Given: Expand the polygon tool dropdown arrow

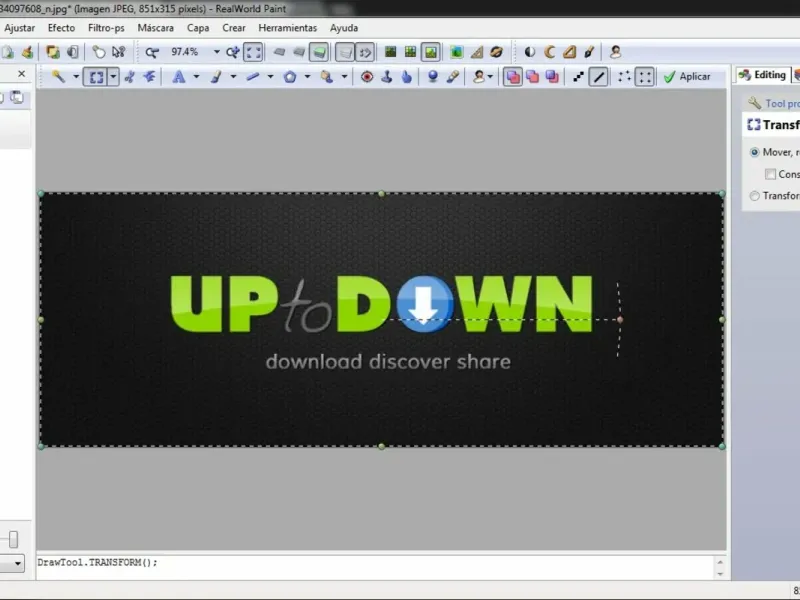Looking at the screenshot, I should pyautogui.click(x=307, y=77).
